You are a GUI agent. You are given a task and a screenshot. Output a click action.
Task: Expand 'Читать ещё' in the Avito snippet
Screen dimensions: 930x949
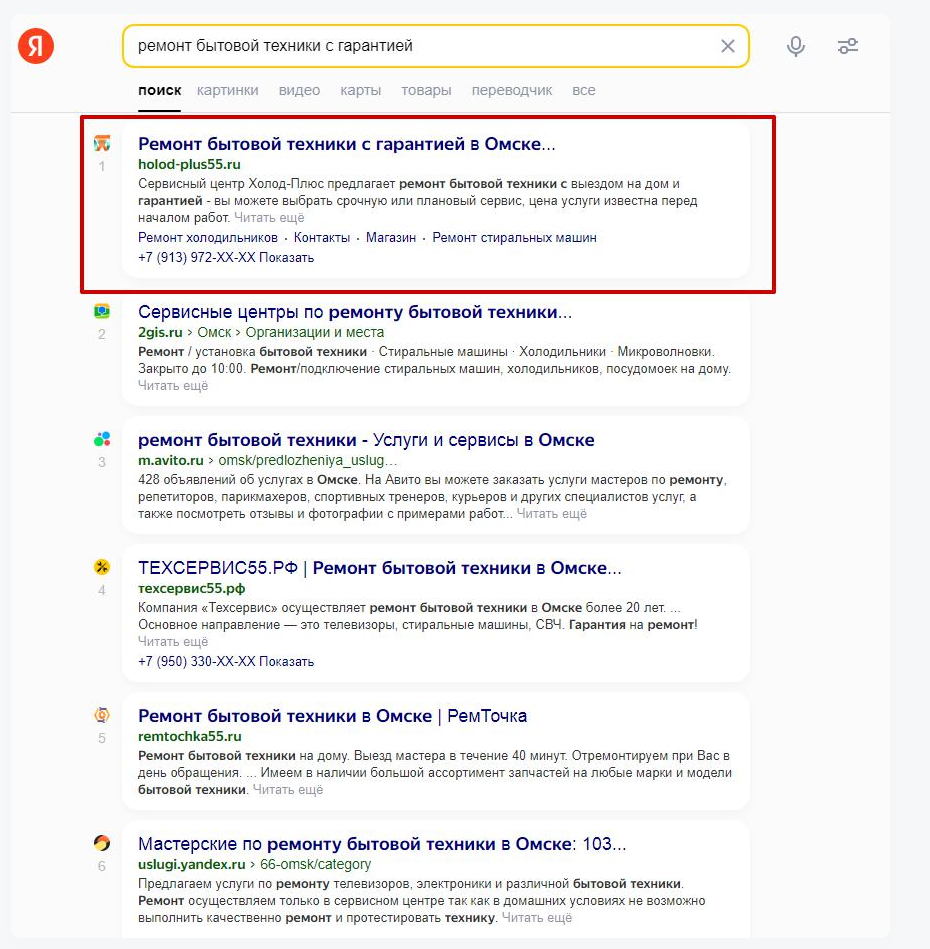click(x=552, y=514)
